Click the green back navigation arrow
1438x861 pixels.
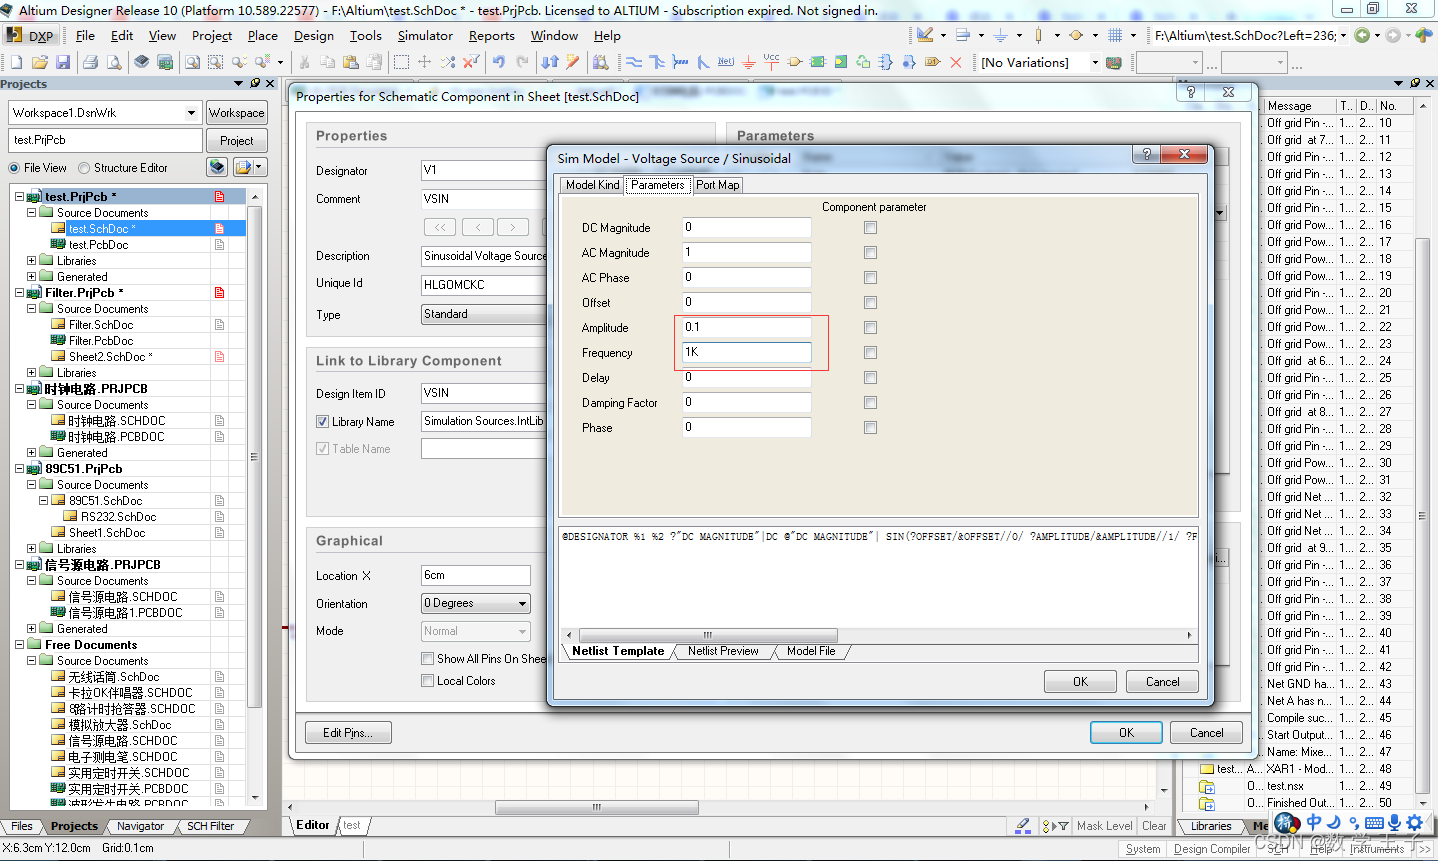1362,35
